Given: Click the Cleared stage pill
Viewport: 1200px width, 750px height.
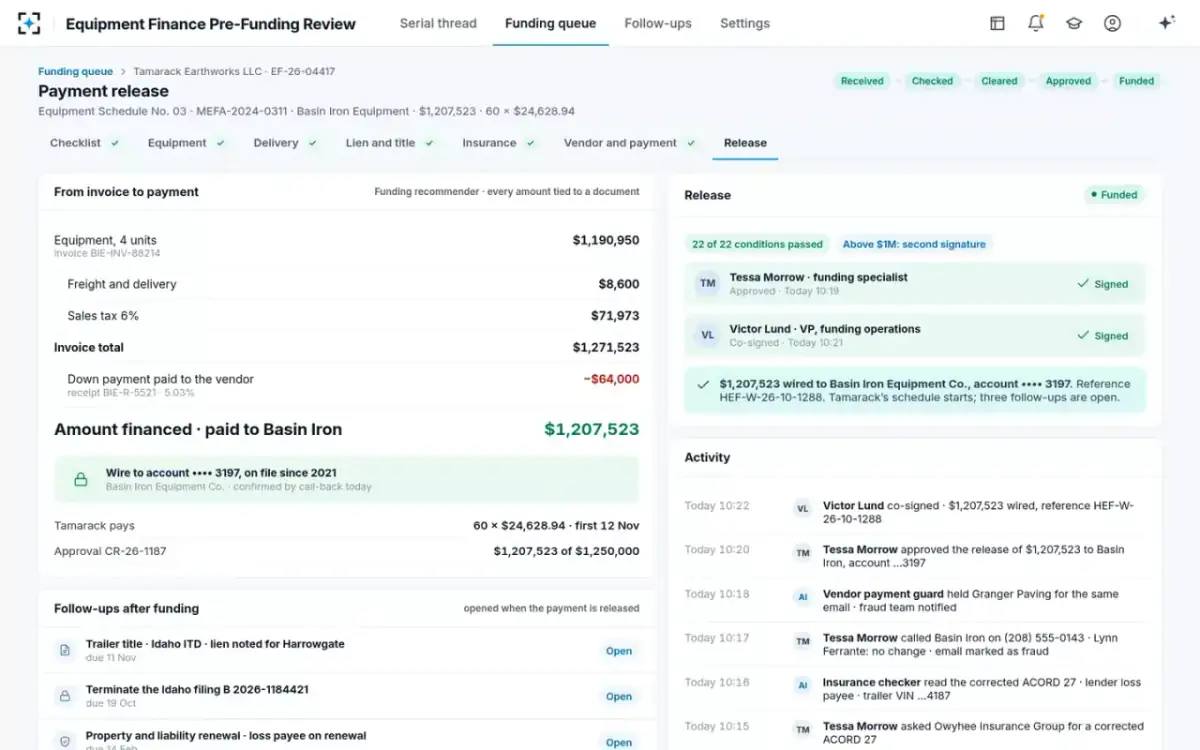Looking at the screenshot, I should (999, 81).
